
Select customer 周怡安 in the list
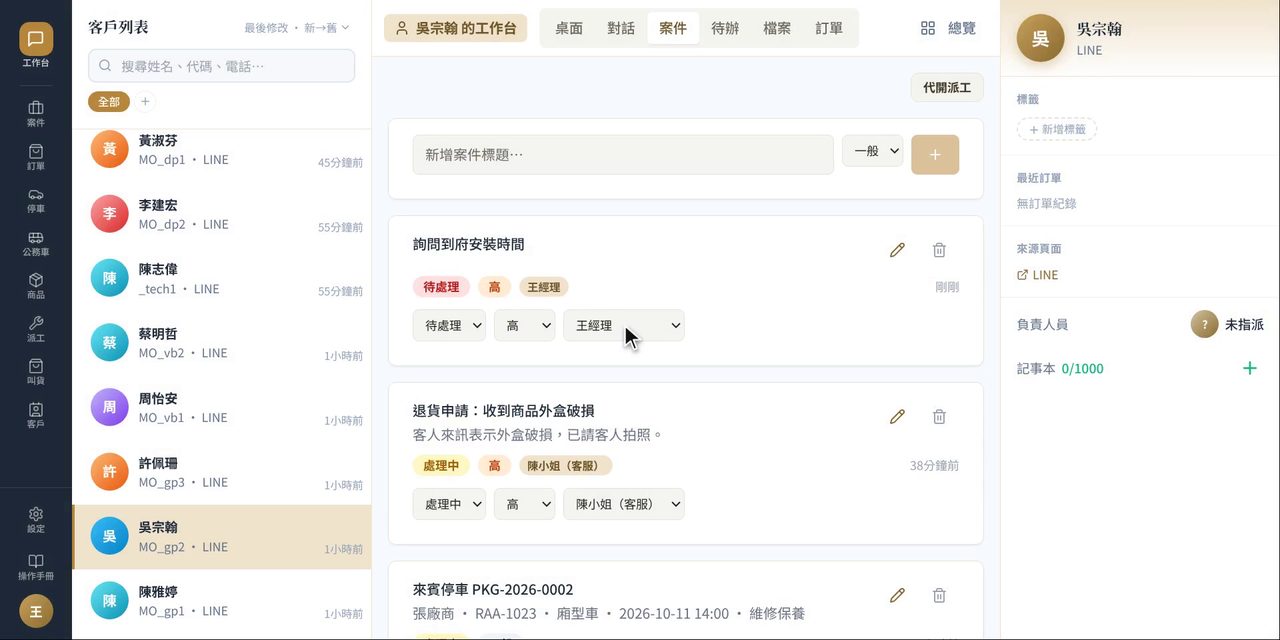tap(222, 407)
